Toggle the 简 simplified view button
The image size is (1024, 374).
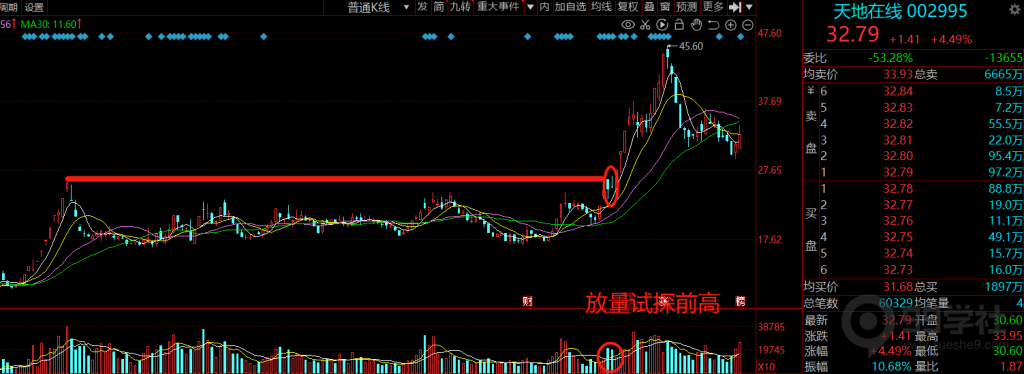pyautogui.click(x=439, y=7)
